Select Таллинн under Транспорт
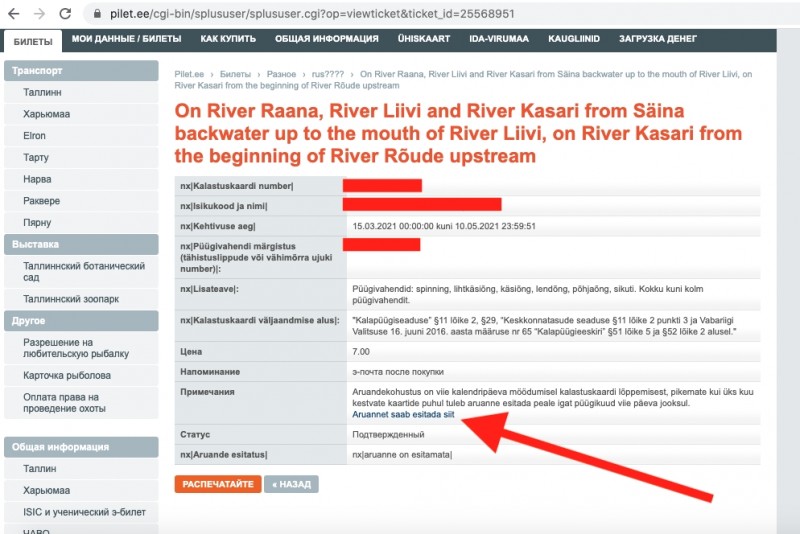This screenshot has width=800, height=534. (x=42, y=92)
